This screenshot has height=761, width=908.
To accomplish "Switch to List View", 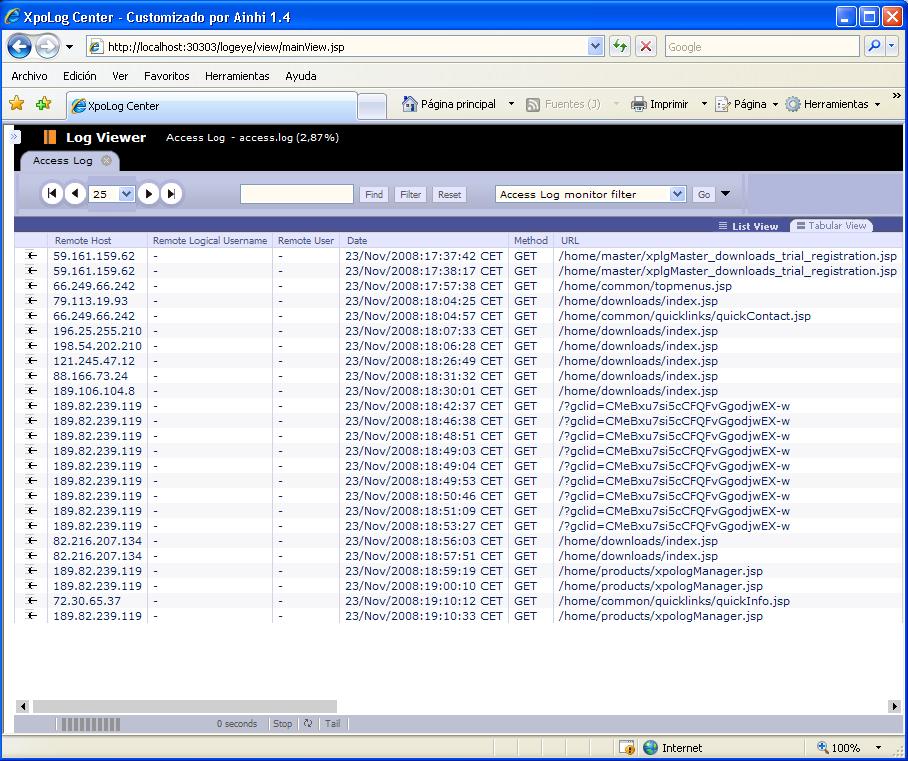I will 748,226.
